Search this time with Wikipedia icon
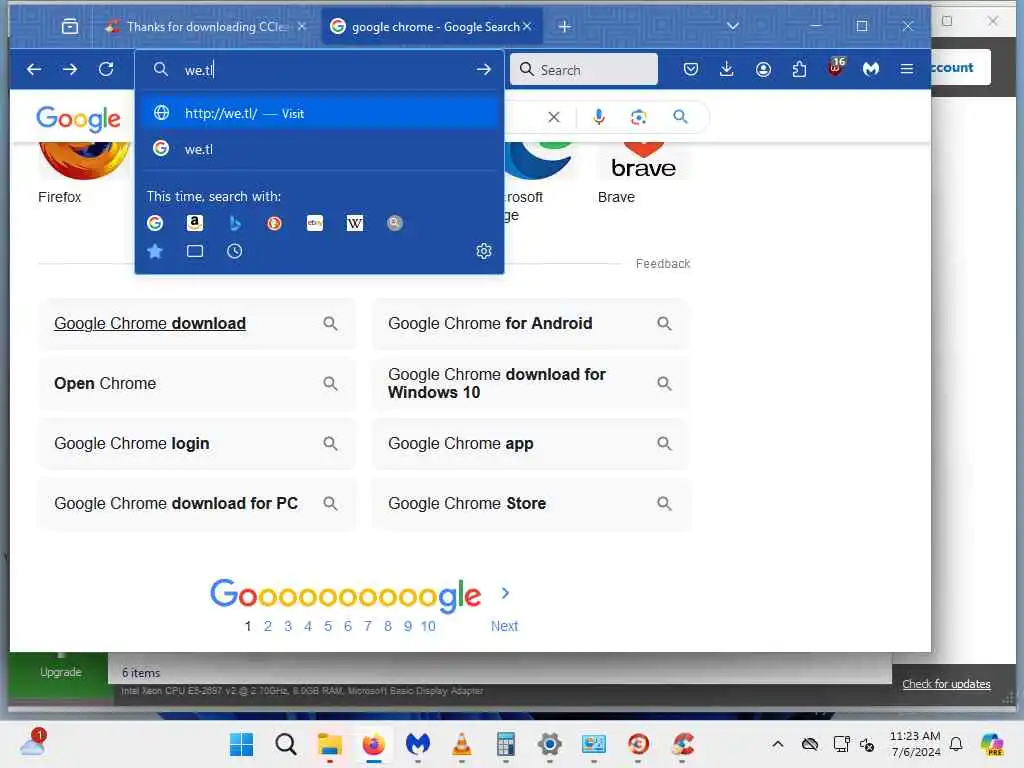1024x768 pixels. coord(355,223)
